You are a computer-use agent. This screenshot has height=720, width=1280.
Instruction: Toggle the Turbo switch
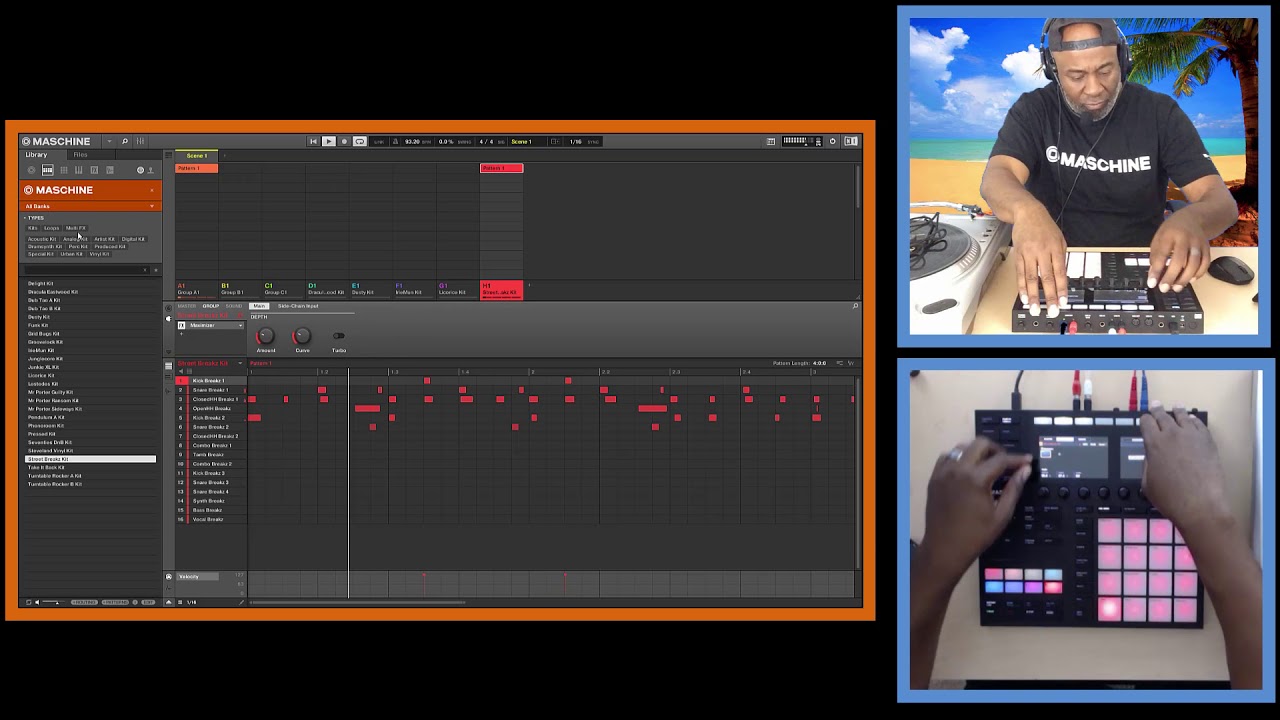[x=339, y=336]
